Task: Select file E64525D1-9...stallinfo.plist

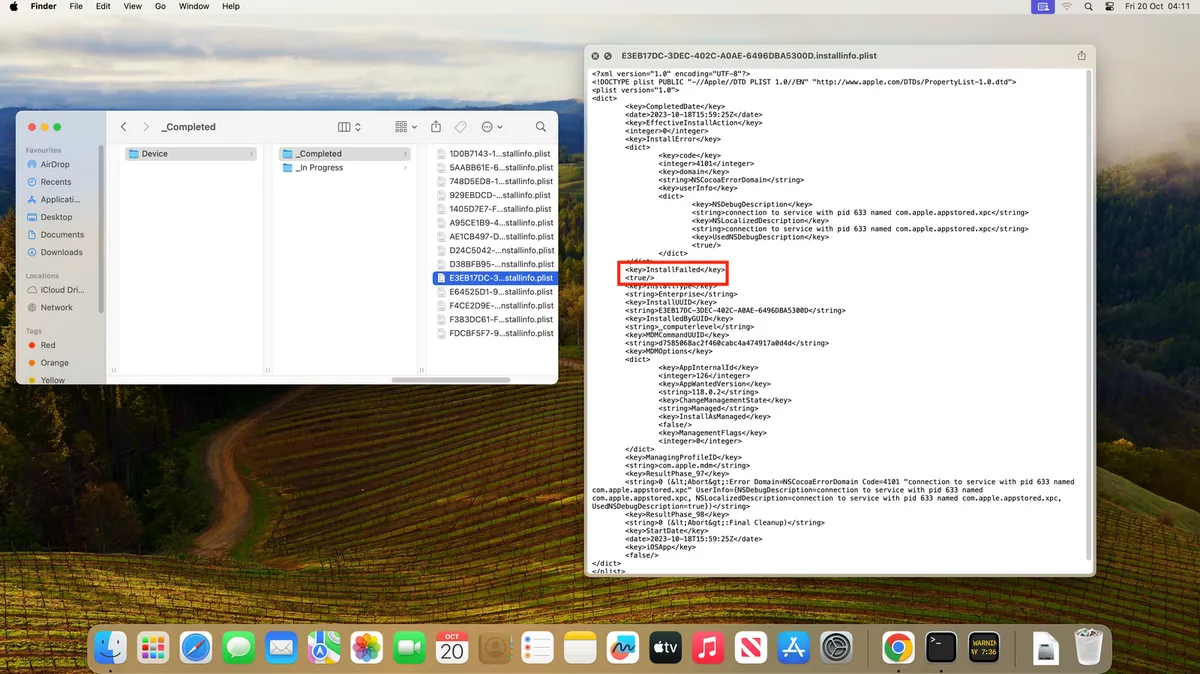Action: coord(494,292)
